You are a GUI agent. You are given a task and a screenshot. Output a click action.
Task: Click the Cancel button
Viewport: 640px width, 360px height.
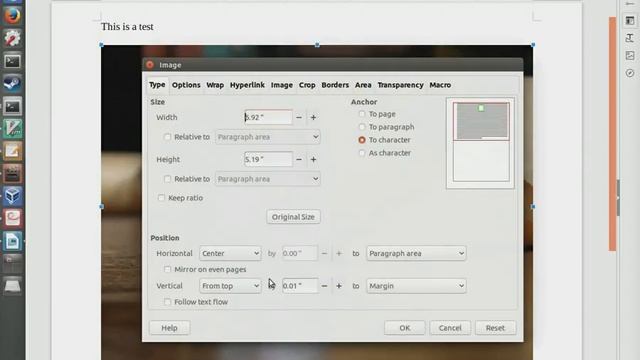[450, 328]
